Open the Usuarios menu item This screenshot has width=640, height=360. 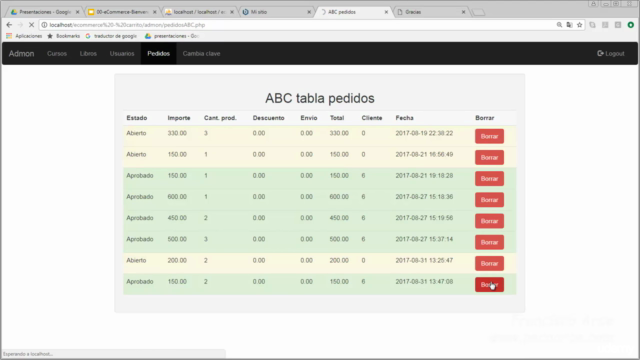[122, 53]
